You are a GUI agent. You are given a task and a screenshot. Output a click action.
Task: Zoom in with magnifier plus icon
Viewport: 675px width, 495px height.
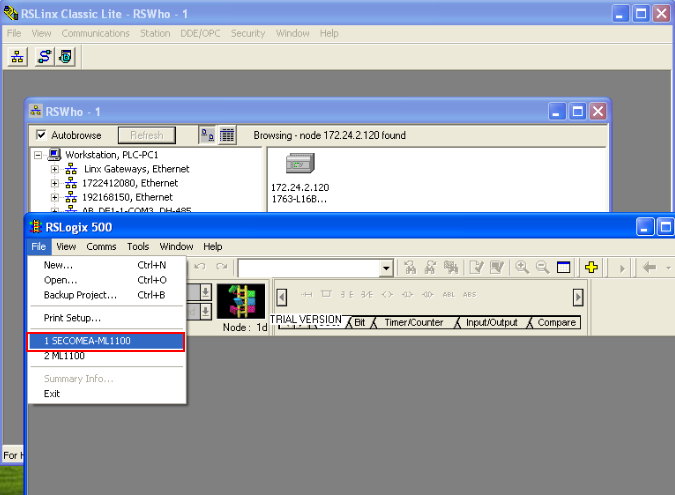pos(522,267)
